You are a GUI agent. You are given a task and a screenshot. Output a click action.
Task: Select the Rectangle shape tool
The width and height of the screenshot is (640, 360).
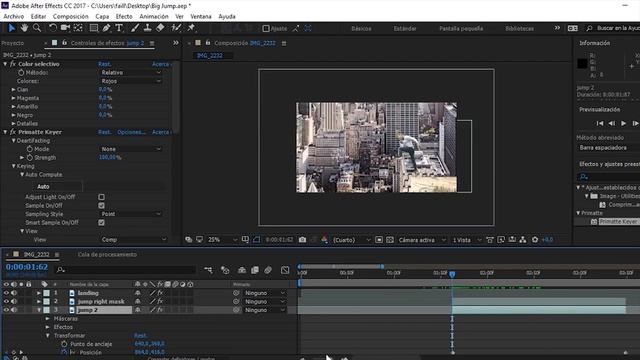93,28
